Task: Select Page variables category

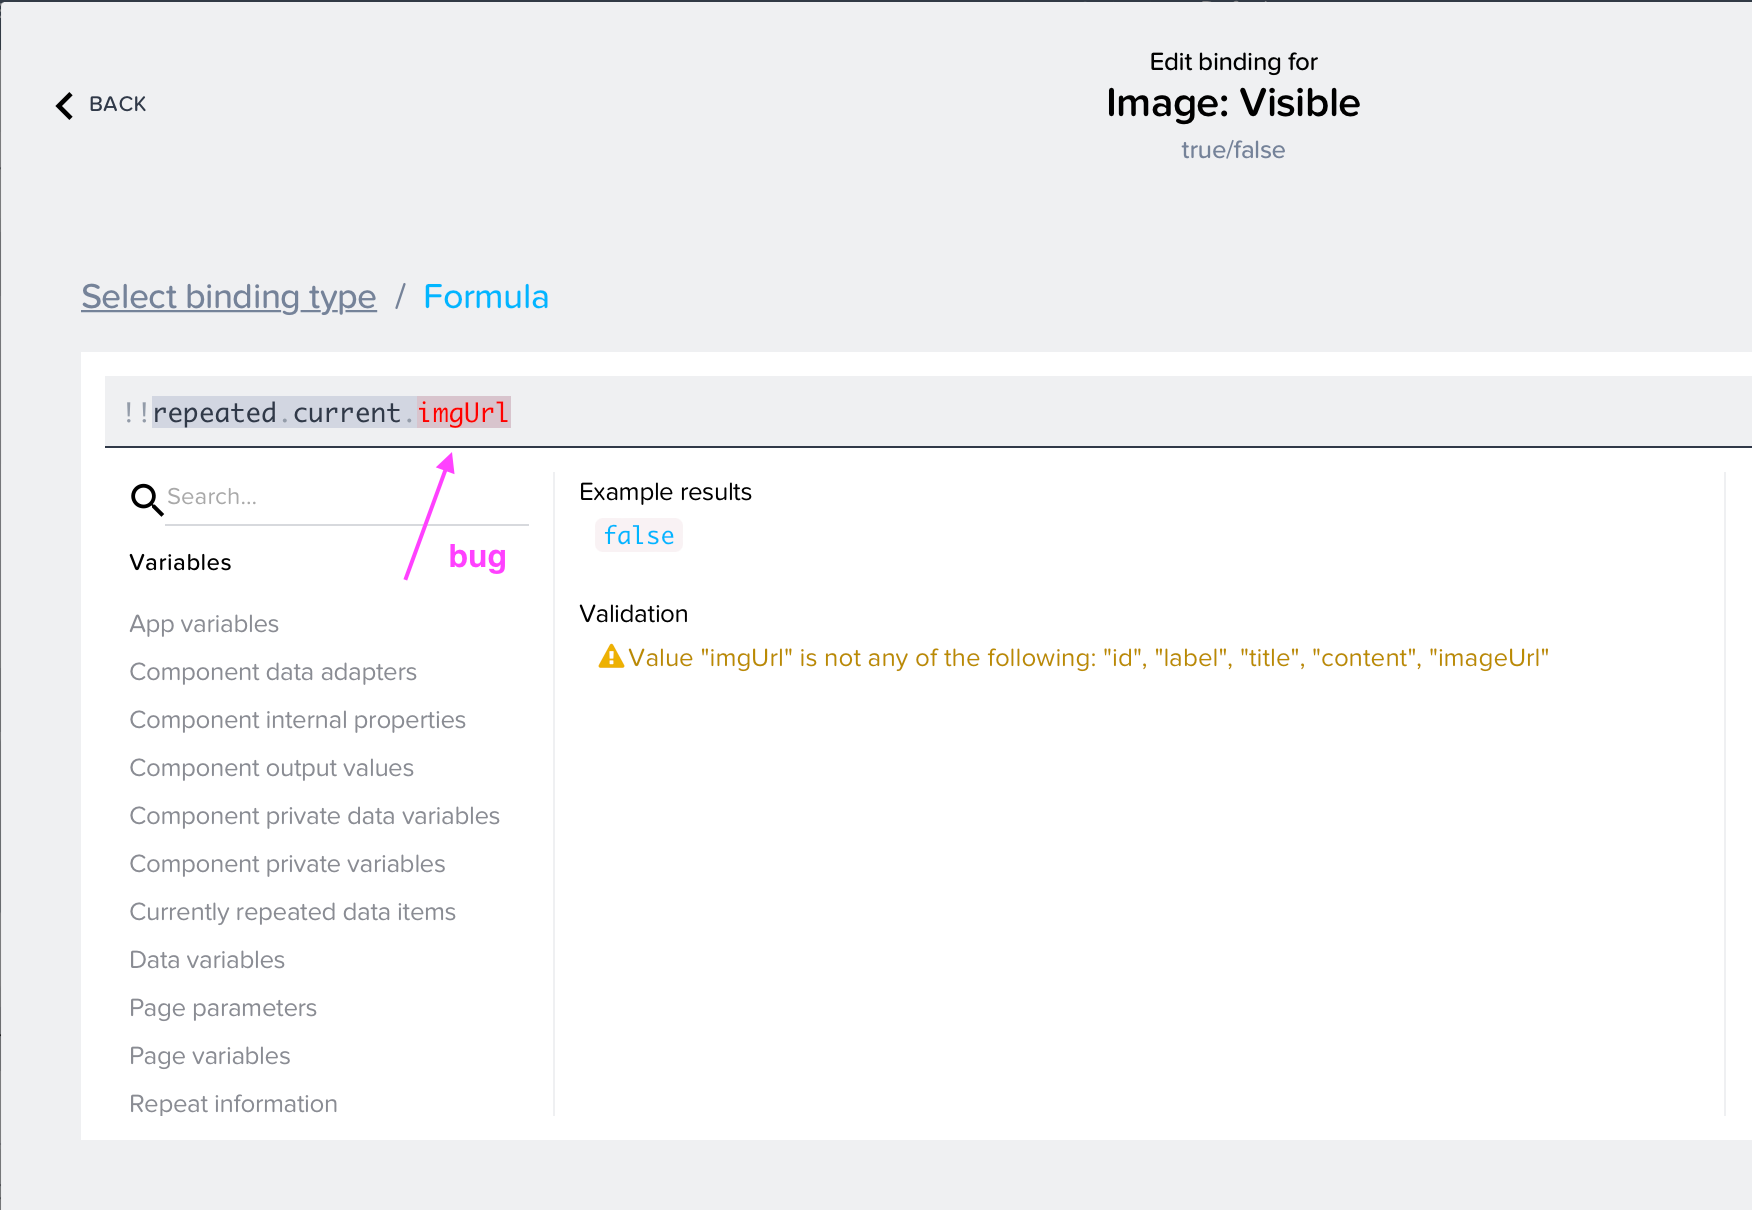Action: (x=210, y=1056)
